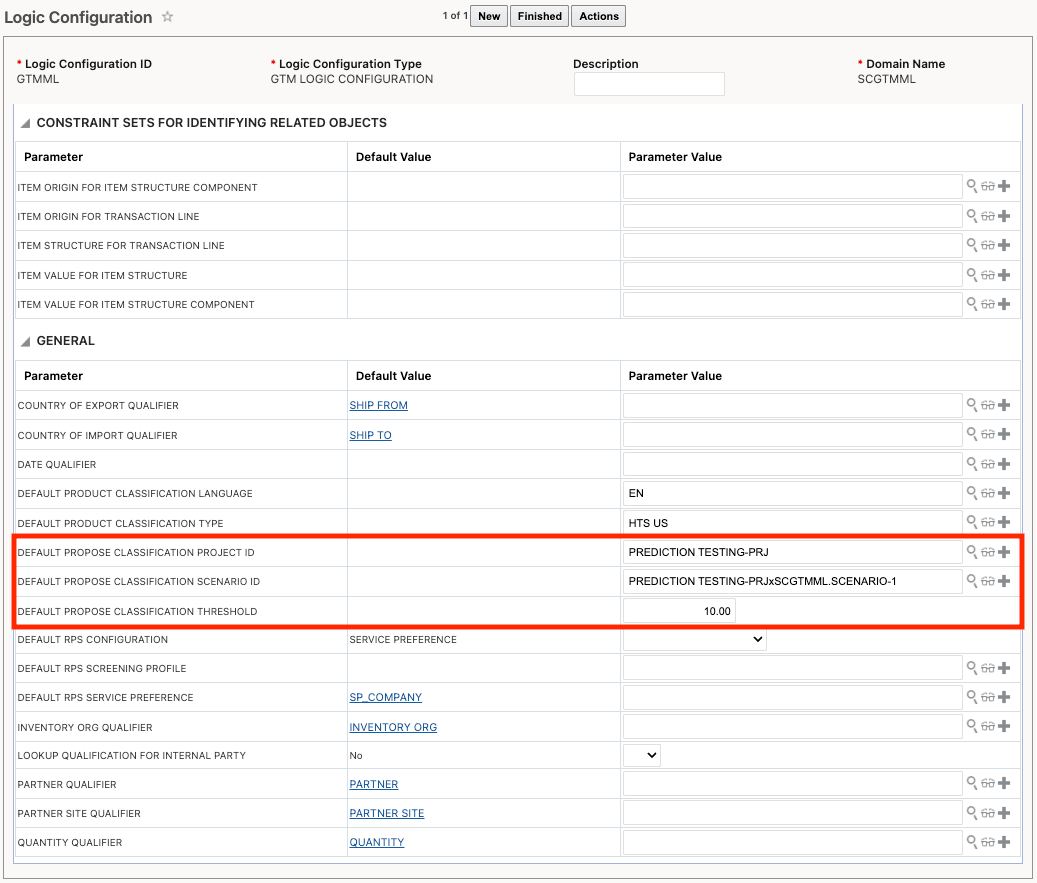Click search icon for DEFAULT RPS SCREENING PROFILE
1037x883 pixels.
click(972, 668)
